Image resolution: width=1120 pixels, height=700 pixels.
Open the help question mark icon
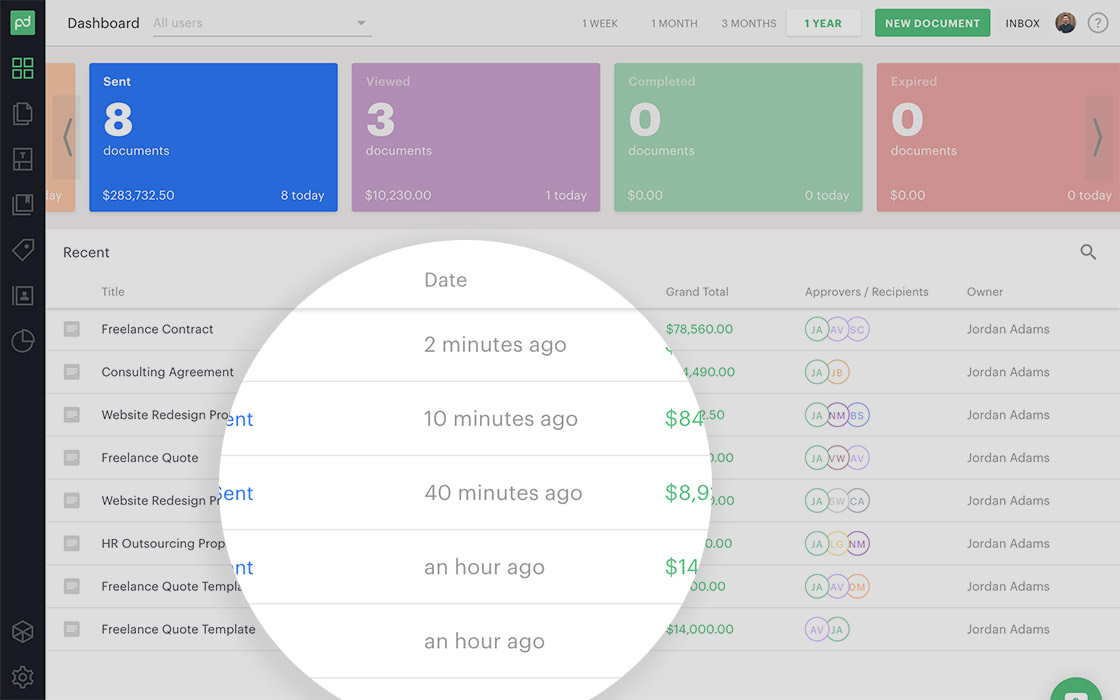(1098, 23)
